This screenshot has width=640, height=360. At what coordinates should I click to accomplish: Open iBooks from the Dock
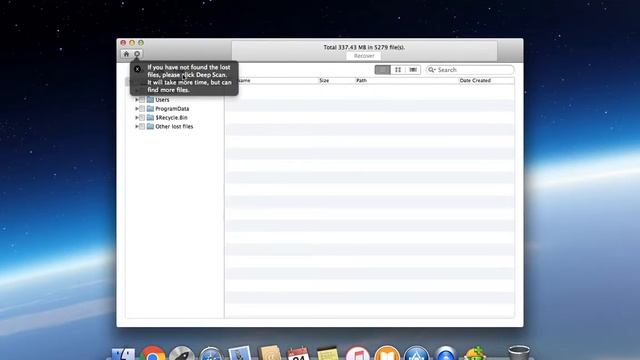(x=387, y=353)
